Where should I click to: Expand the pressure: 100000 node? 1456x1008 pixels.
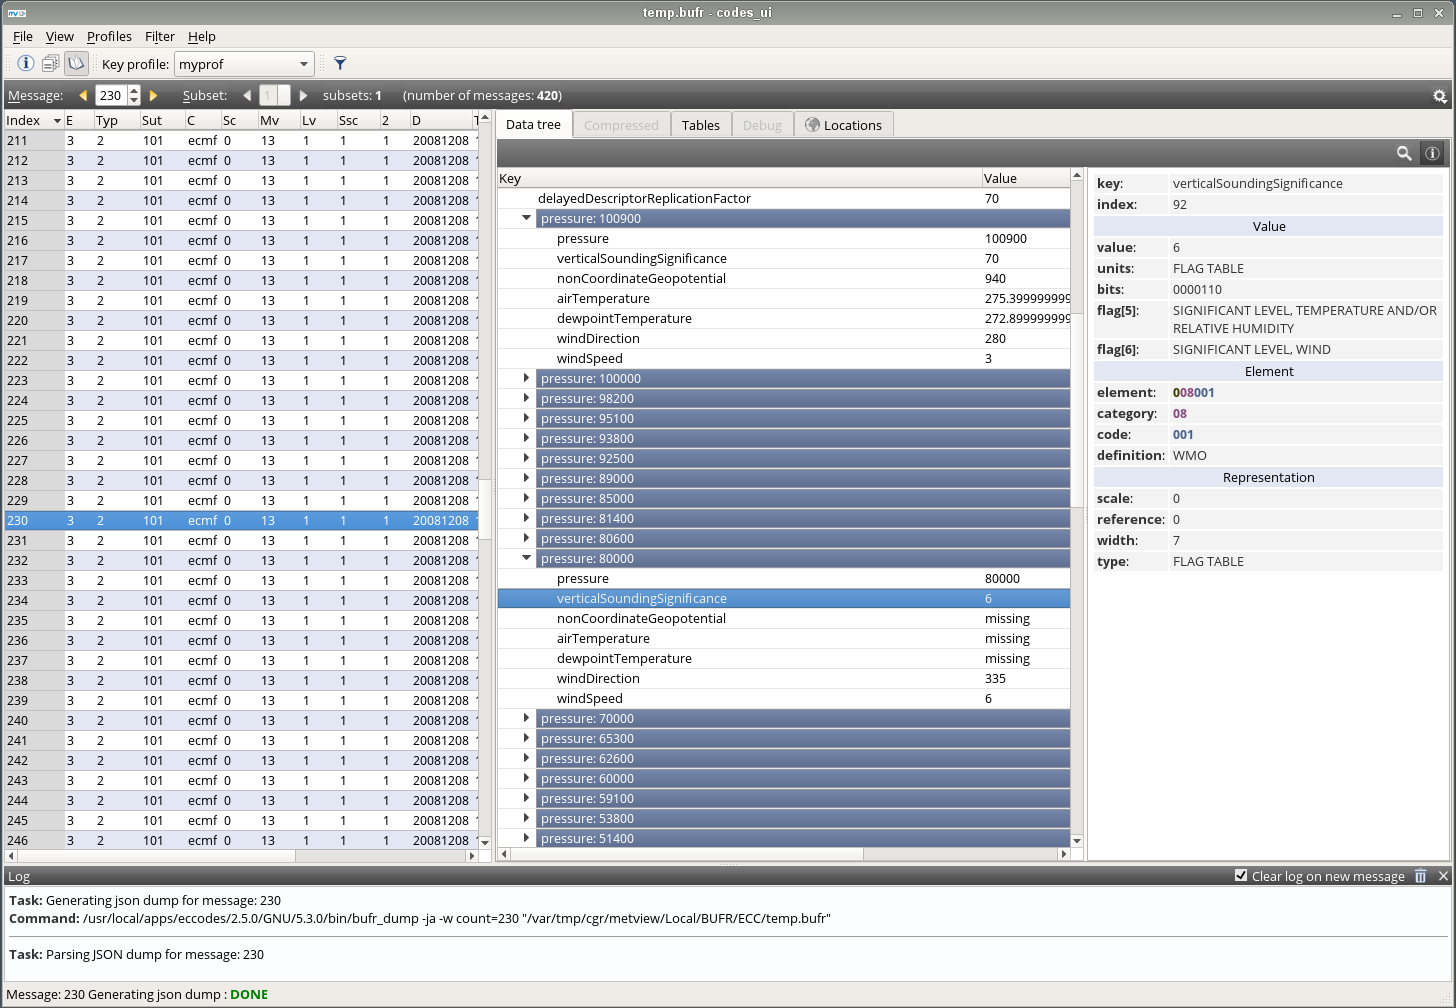pyautogui.click(x=526, y=378)
